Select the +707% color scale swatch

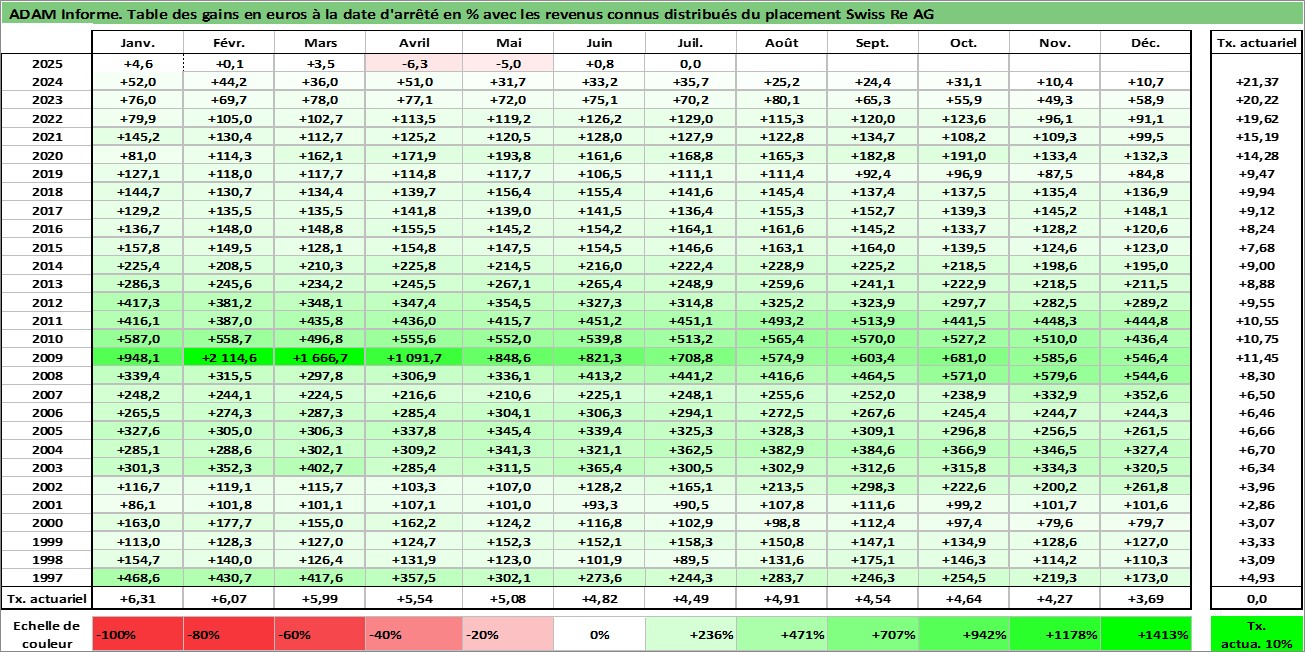[873, 634]
